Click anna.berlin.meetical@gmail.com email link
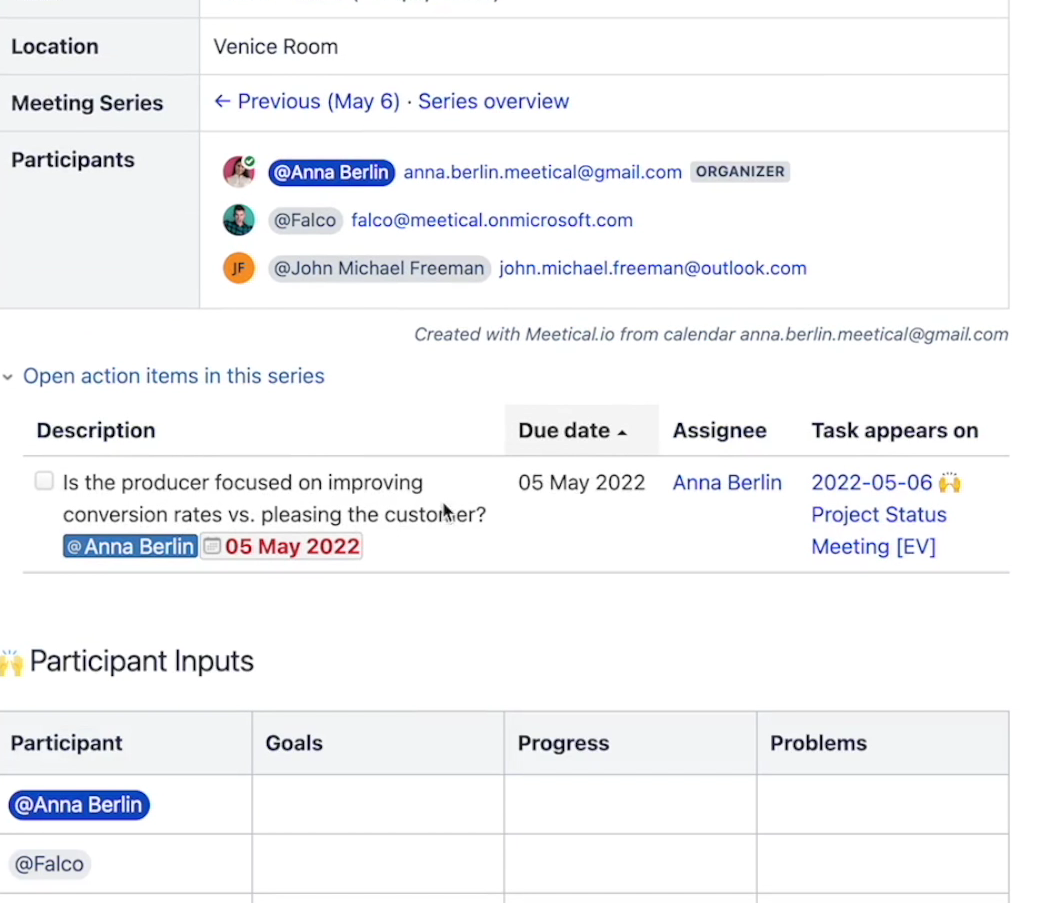This screenshot has height=903, width=1060. (542, 171)
